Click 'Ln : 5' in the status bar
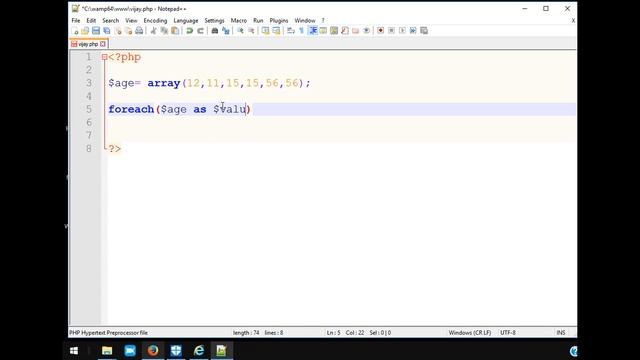 pos(333,333)
